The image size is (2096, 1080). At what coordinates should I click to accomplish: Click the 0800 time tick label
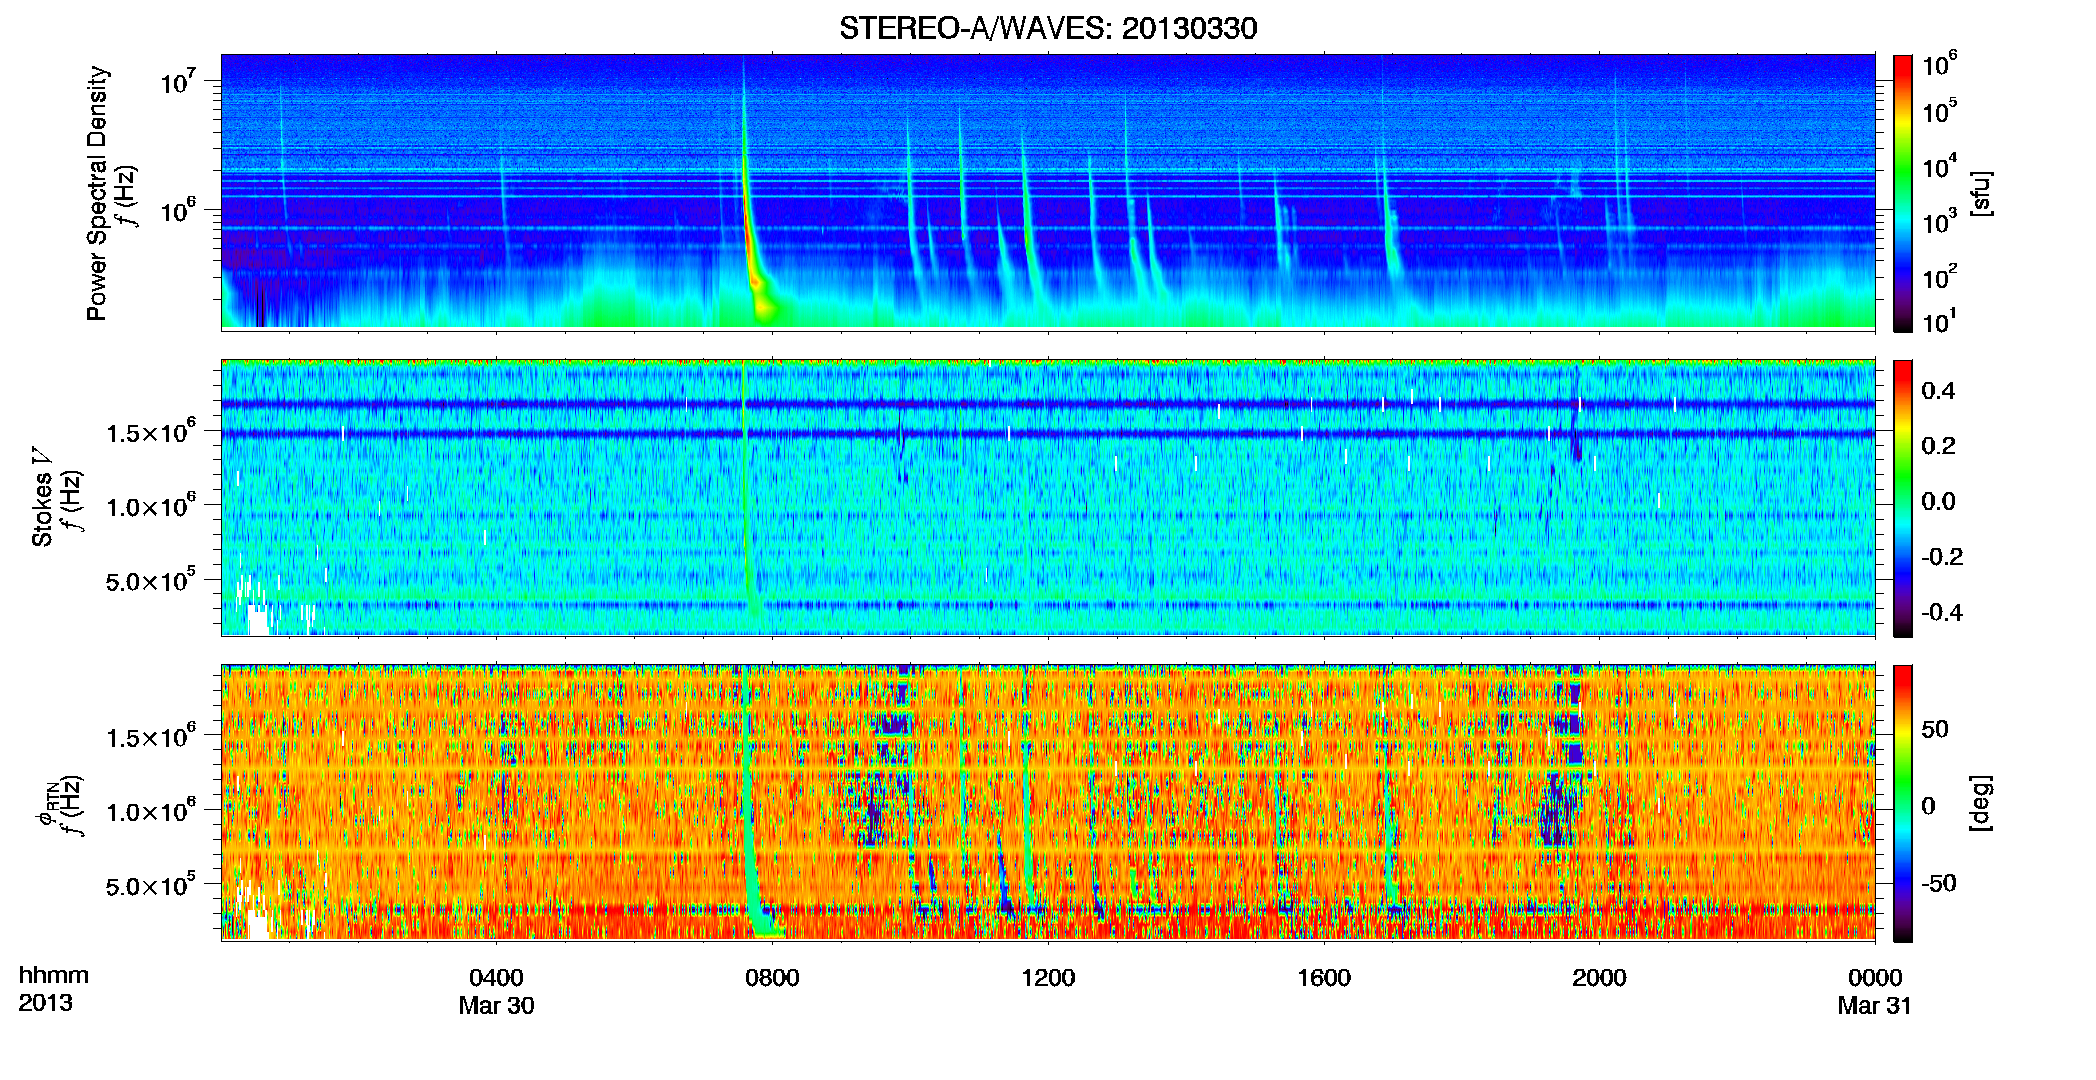772,978
